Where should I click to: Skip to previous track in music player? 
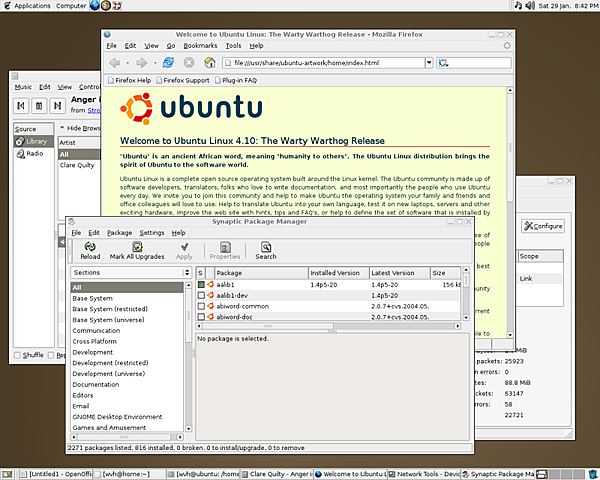point(21,106)
